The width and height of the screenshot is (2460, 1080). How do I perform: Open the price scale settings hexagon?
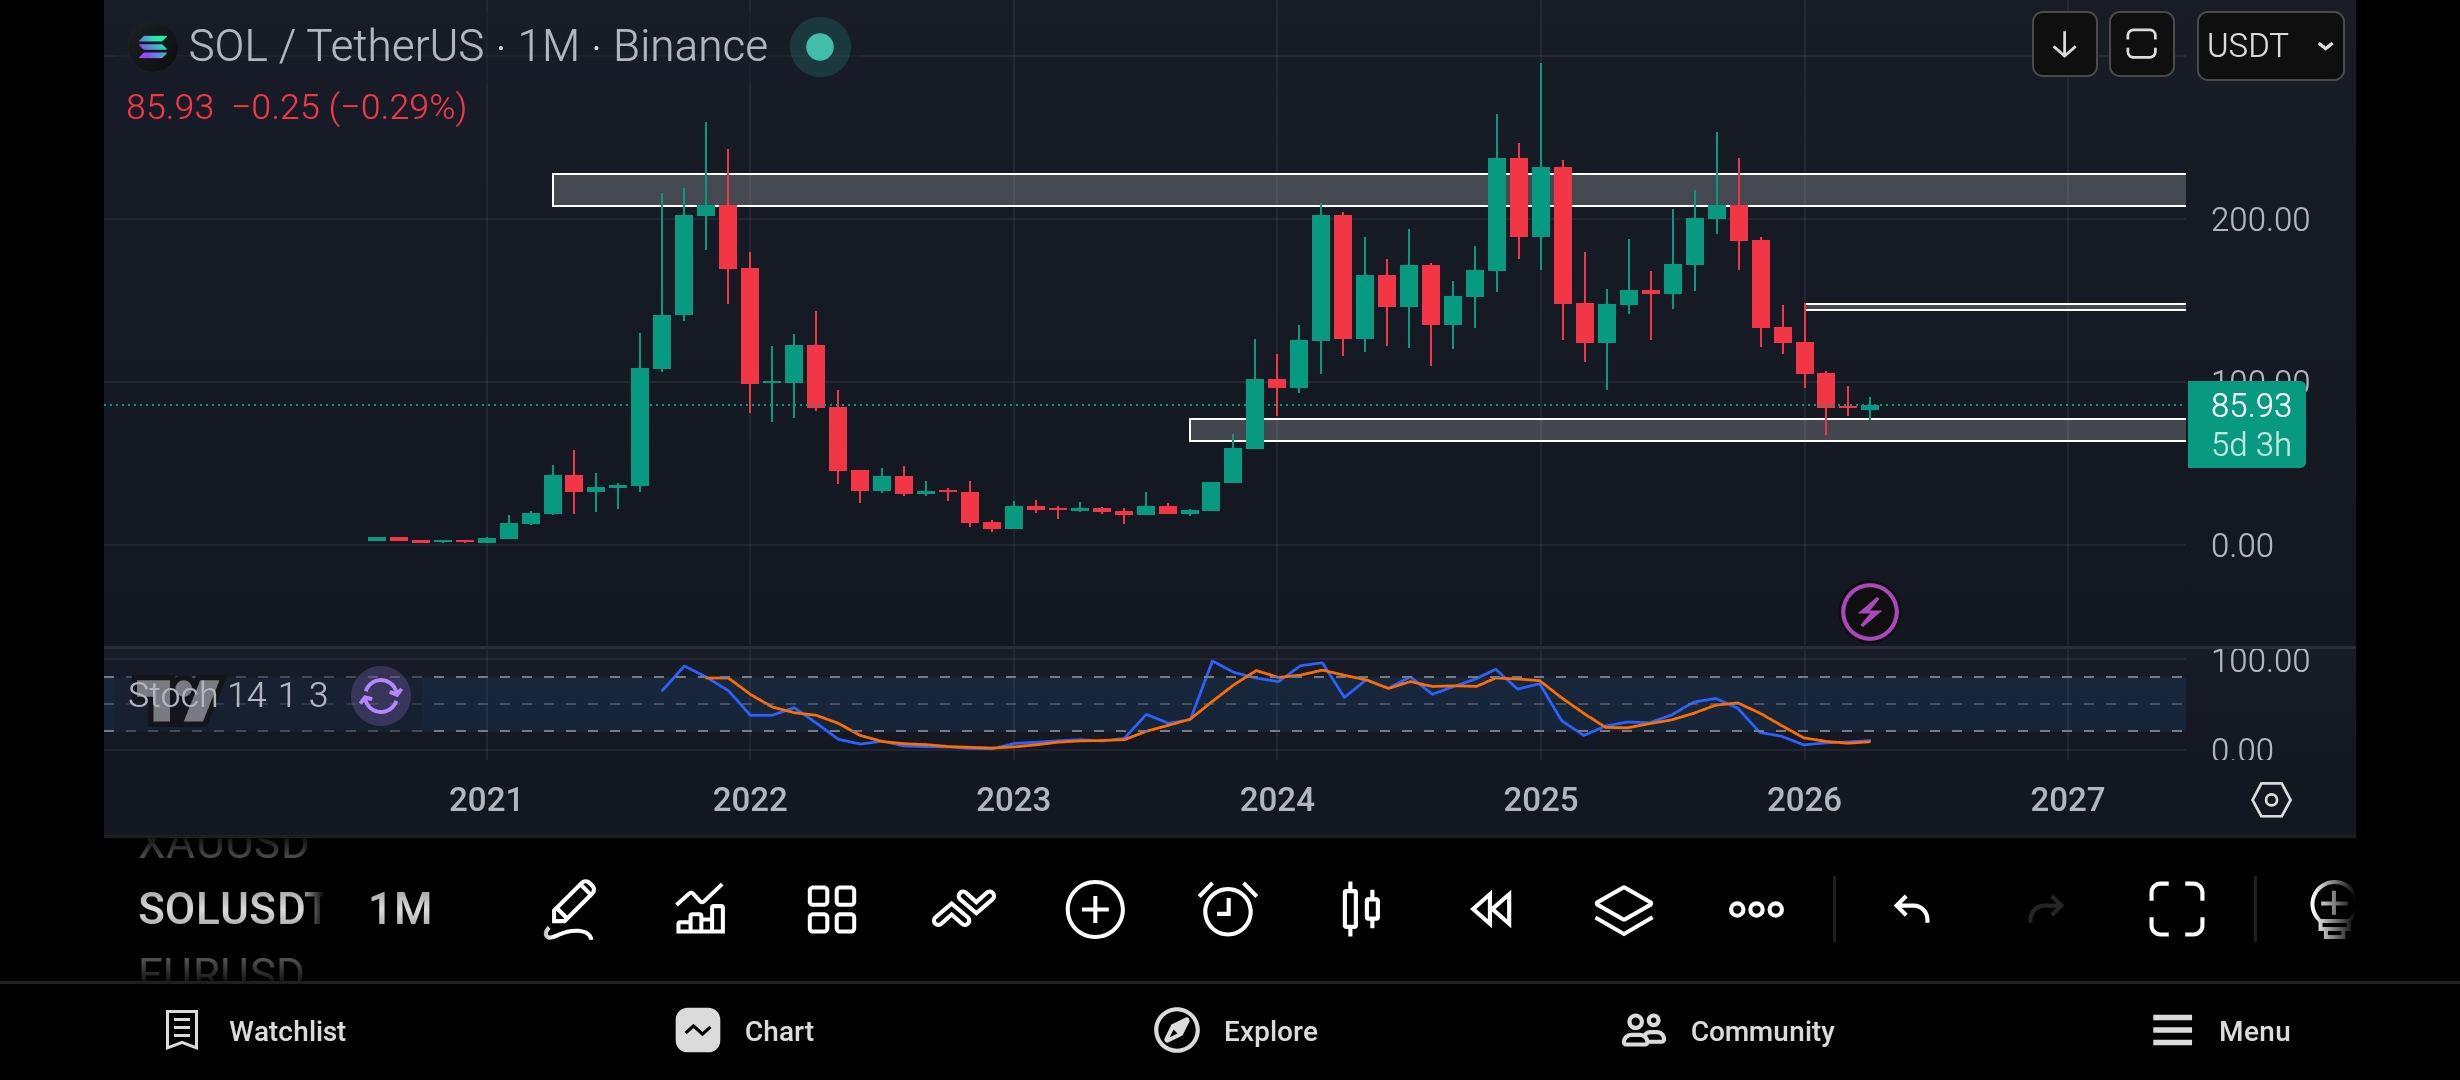pyautogui.click(x=2270, y=800)
